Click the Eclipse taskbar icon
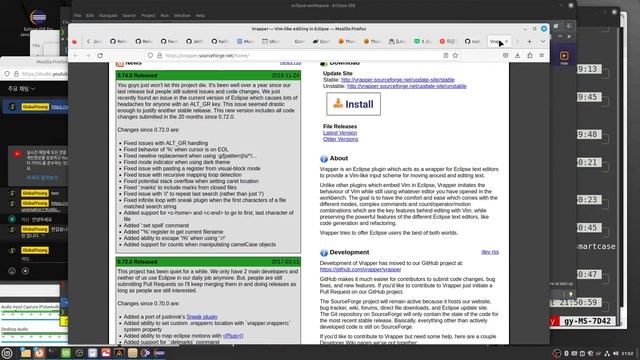 (x=160, y=353)
